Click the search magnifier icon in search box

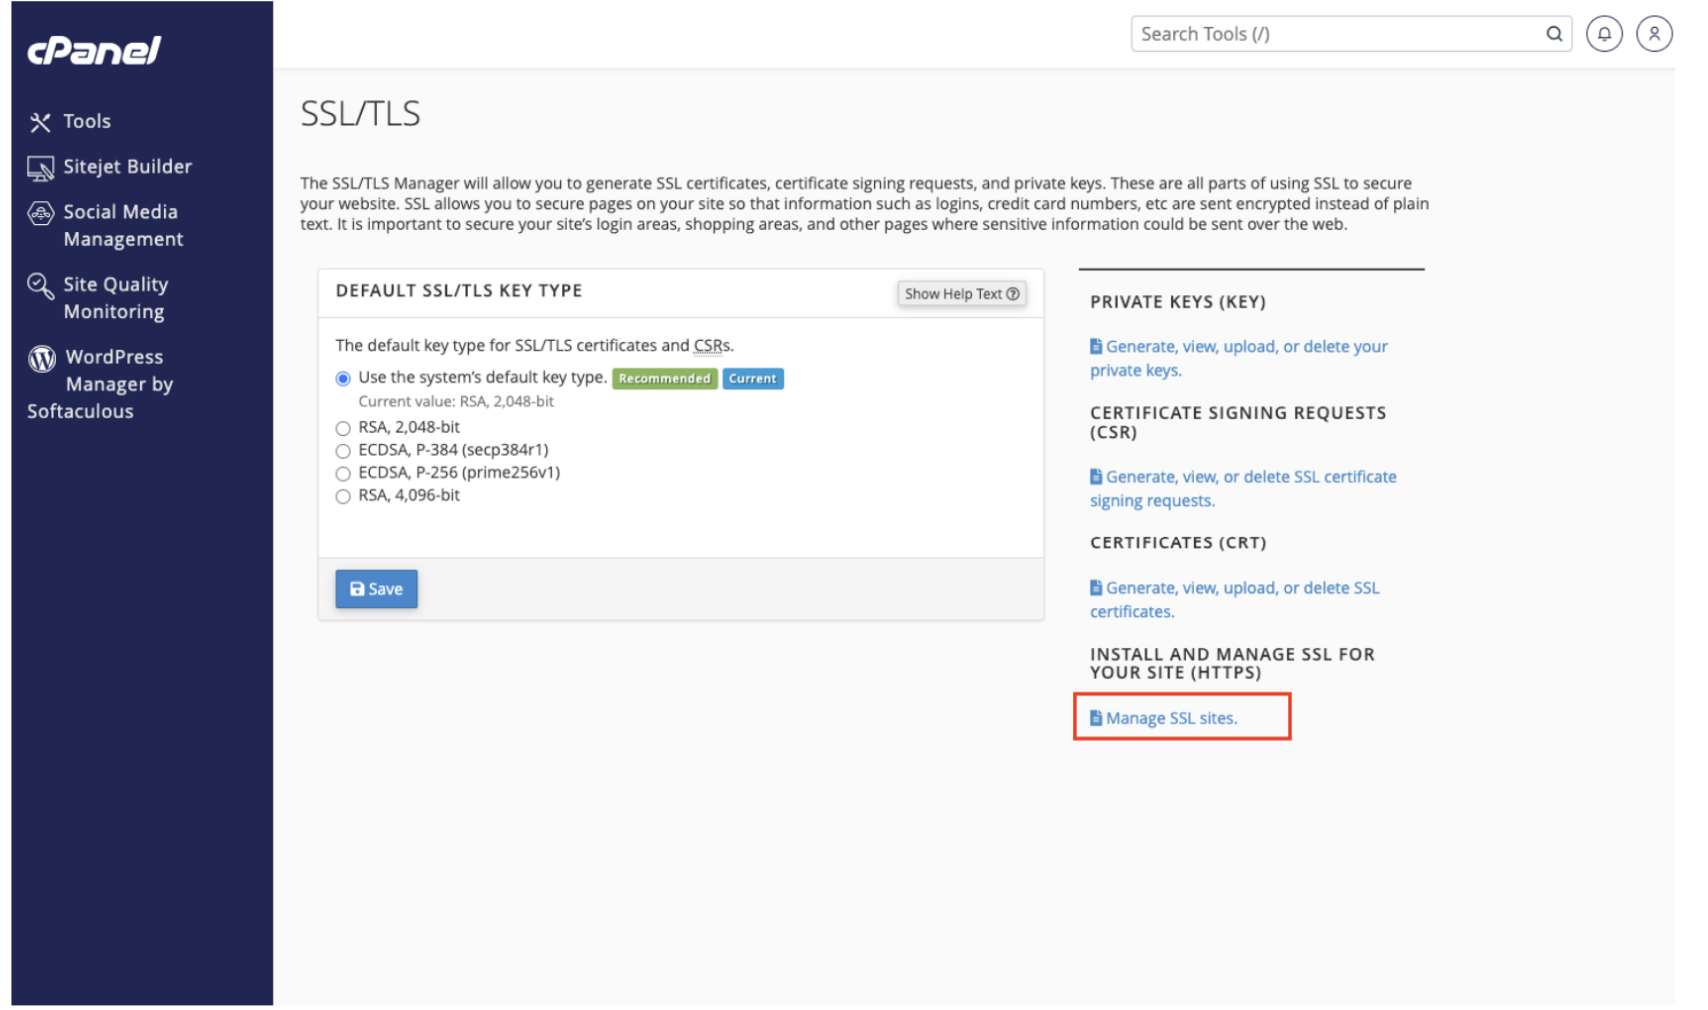point(1553,34)
